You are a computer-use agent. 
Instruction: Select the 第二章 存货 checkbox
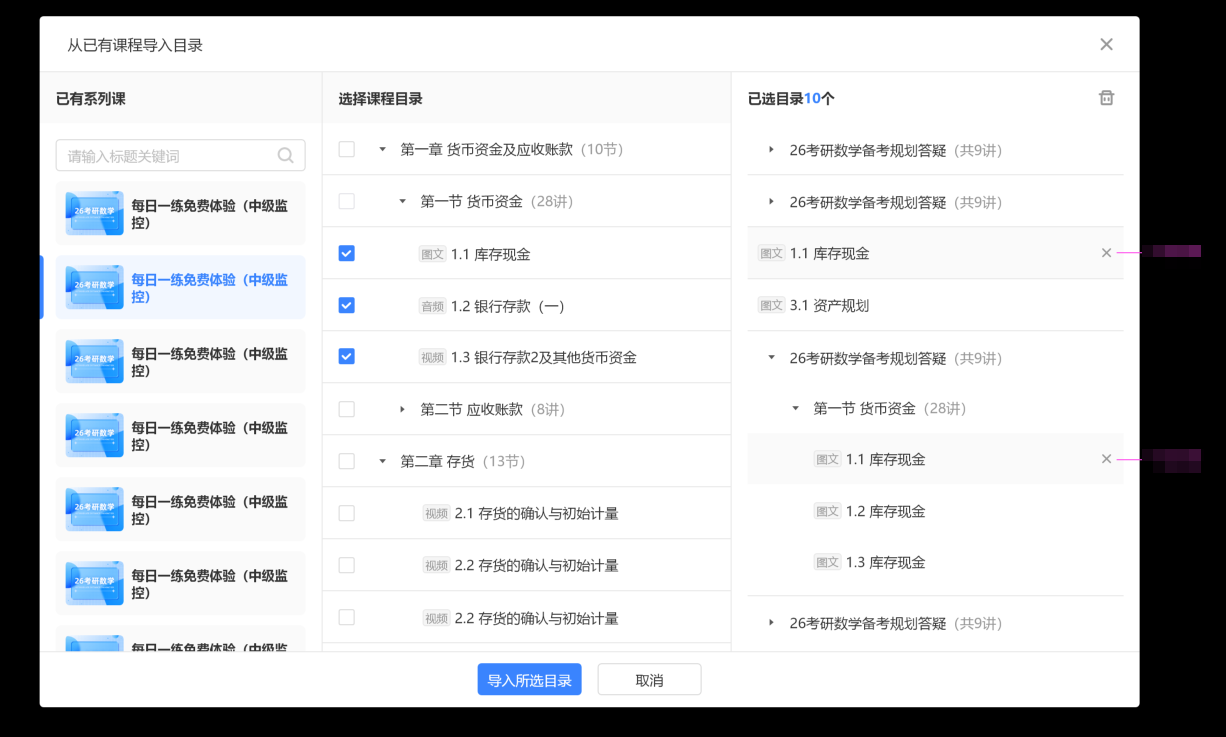pos(346,461)
